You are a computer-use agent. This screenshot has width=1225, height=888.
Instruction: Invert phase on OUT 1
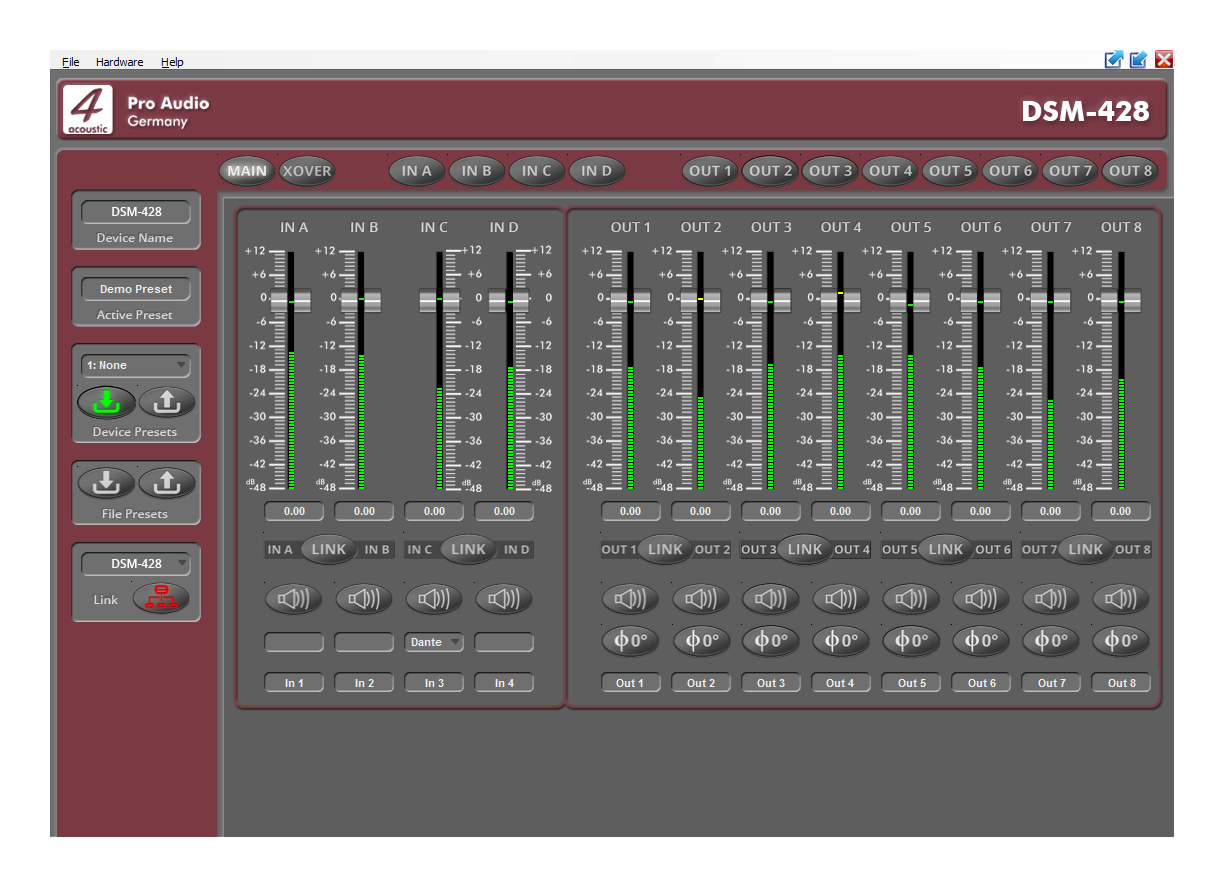630,641
